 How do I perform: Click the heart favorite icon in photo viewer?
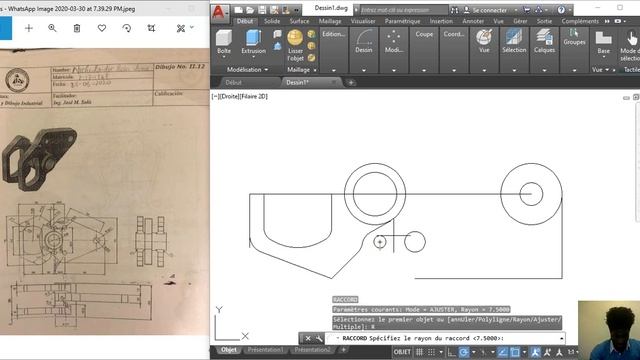coord(102,28)
